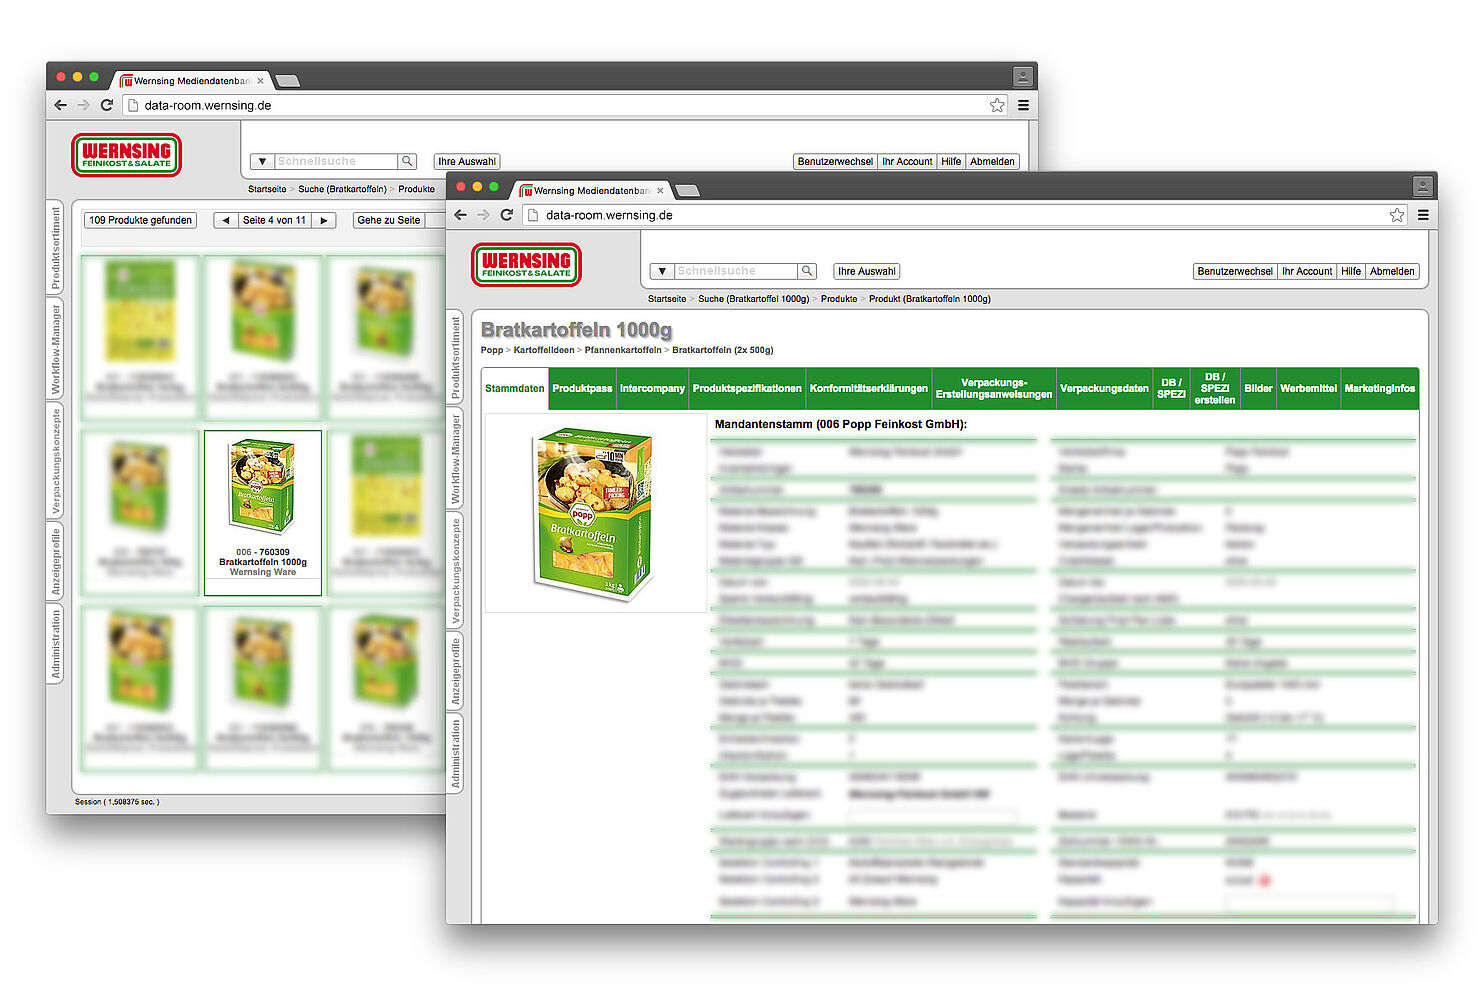
Task: Open the Werbemittel tab
Action: (x=1308, y=388)
